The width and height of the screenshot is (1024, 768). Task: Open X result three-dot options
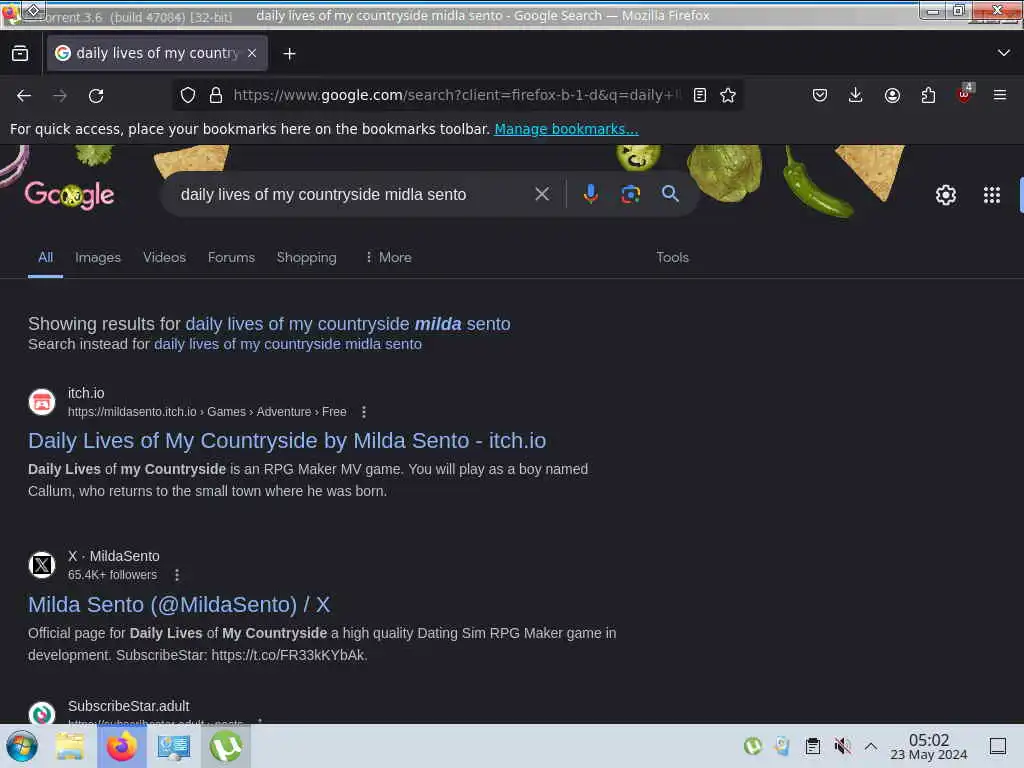coord(176,575)
